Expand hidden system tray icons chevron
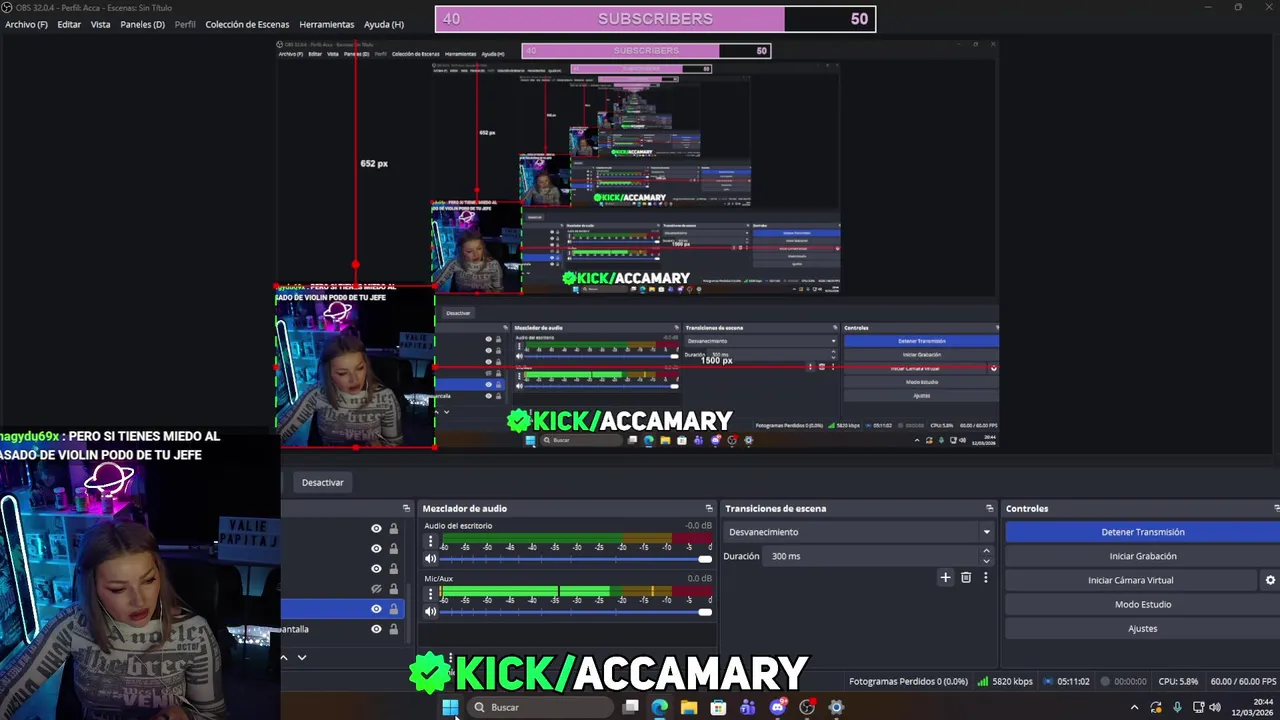 click(x=1134, y=707)
